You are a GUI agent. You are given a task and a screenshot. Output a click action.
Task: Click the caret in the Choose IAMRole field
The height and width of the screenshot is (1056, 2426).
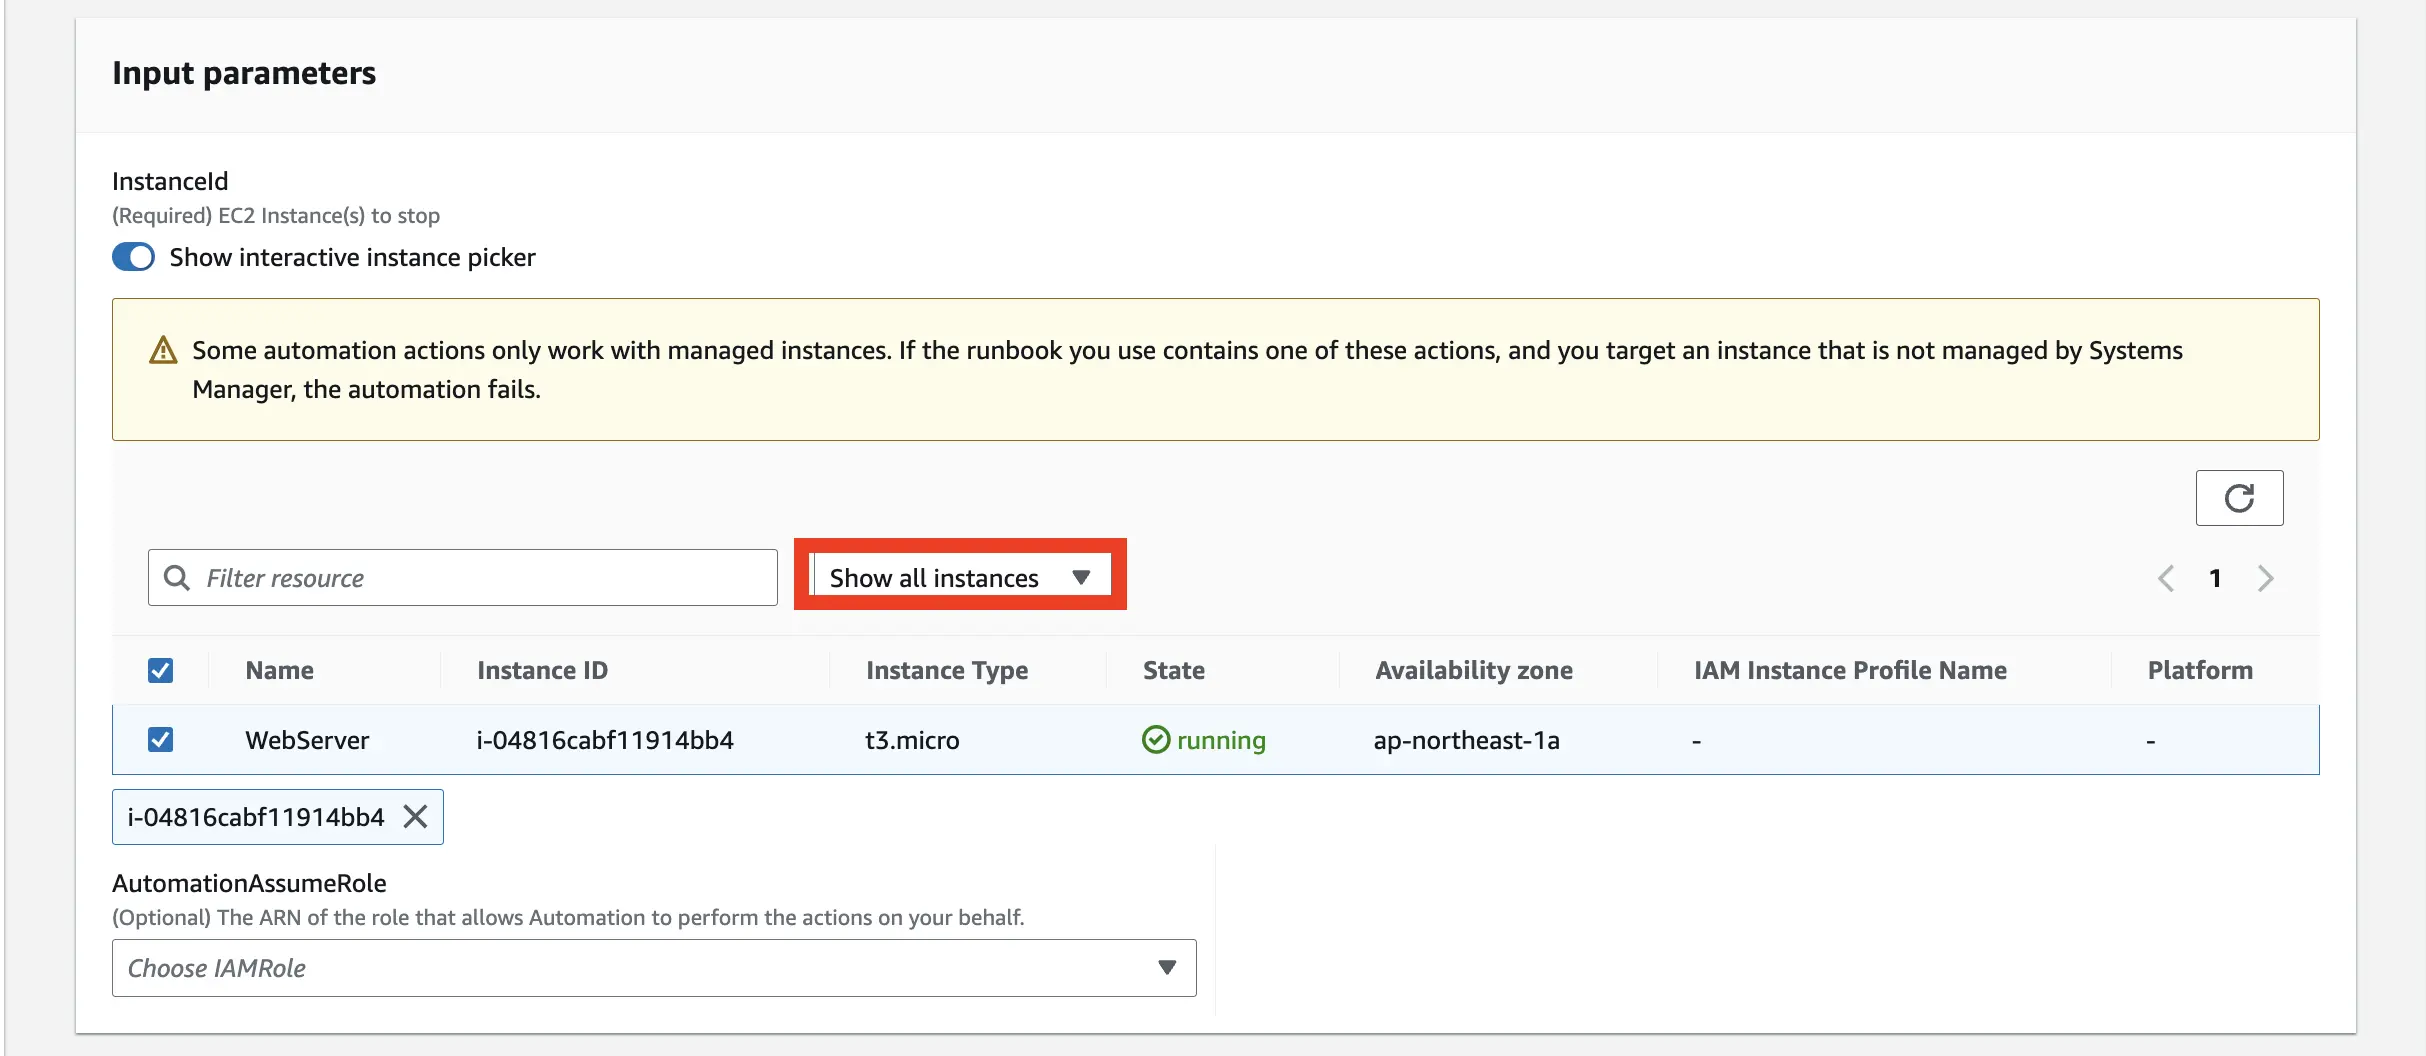point(1165,967)
